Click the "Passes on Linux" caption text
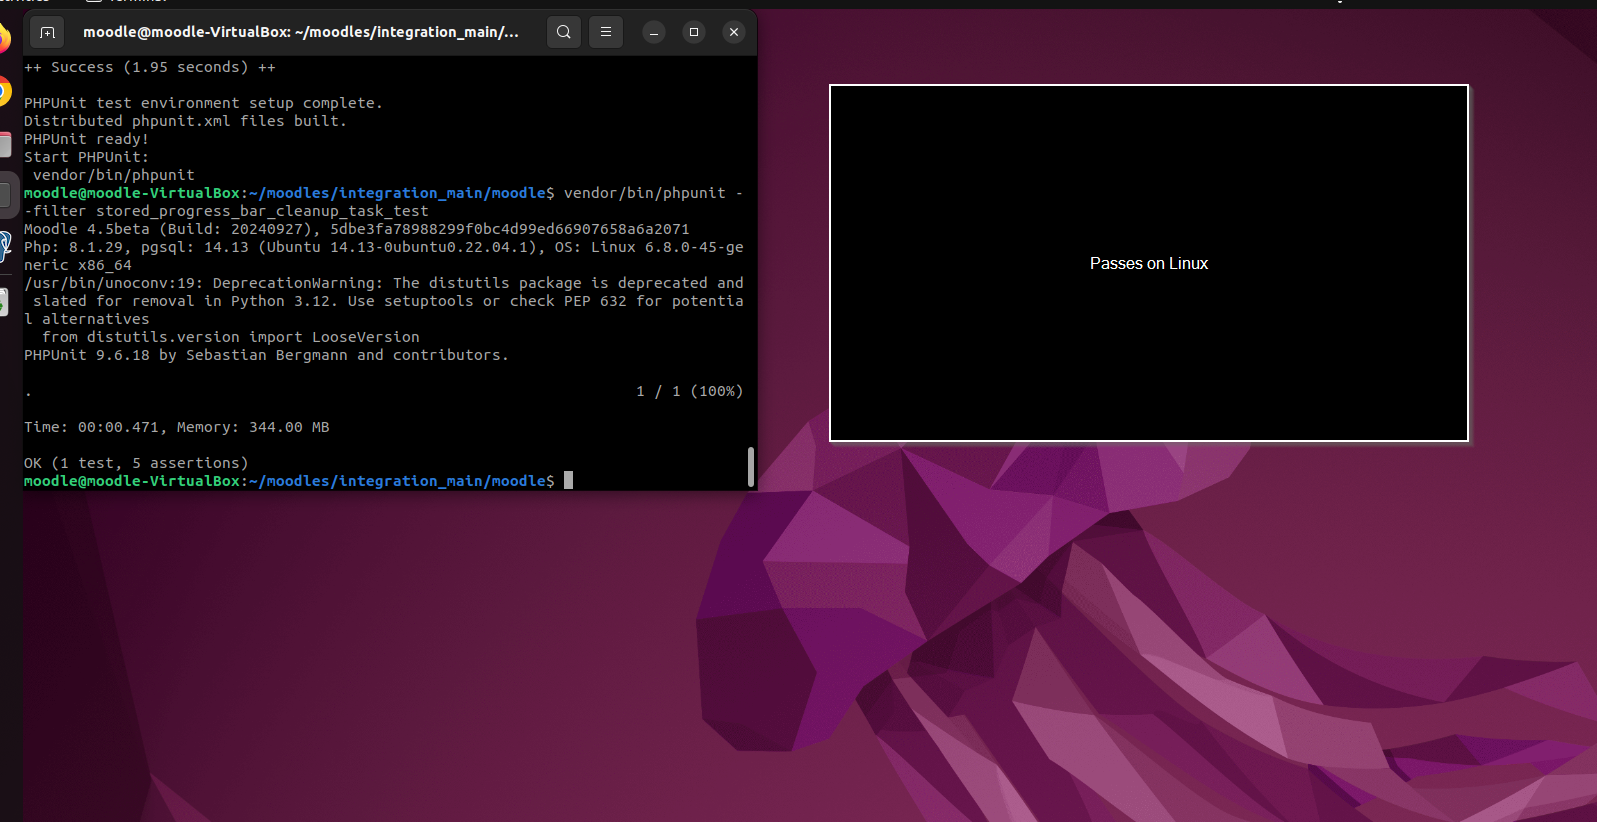Screen dimensions: 1597x822 [1149, 263]
